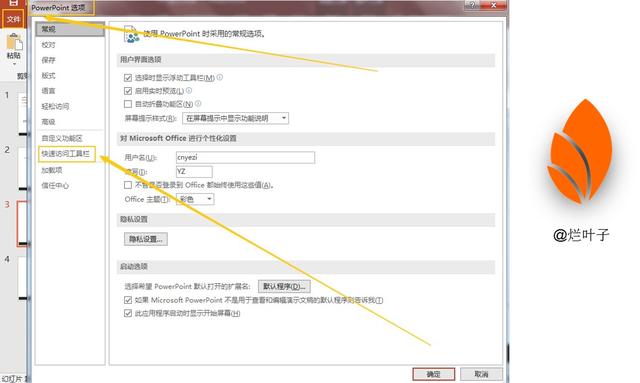
Task: Select slide 3 thumbnail
Action: (x=22, y=224)
